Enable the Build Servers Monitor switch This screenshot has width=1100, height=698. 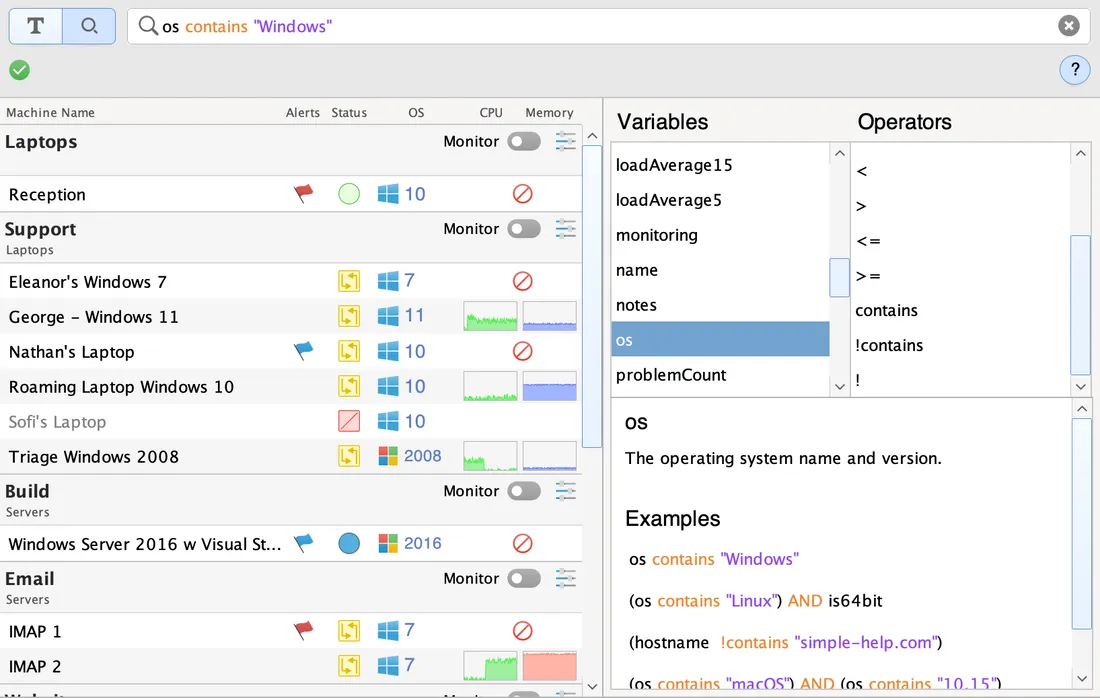point(523,491)
